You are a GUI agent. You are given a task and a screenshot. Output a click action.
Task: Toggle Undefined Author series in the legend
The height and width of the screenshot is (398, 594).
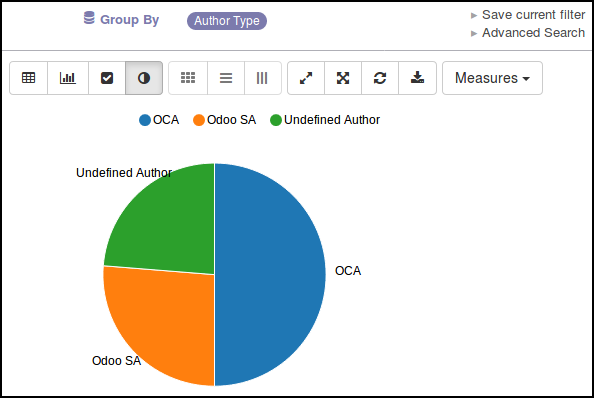point(325,120)
